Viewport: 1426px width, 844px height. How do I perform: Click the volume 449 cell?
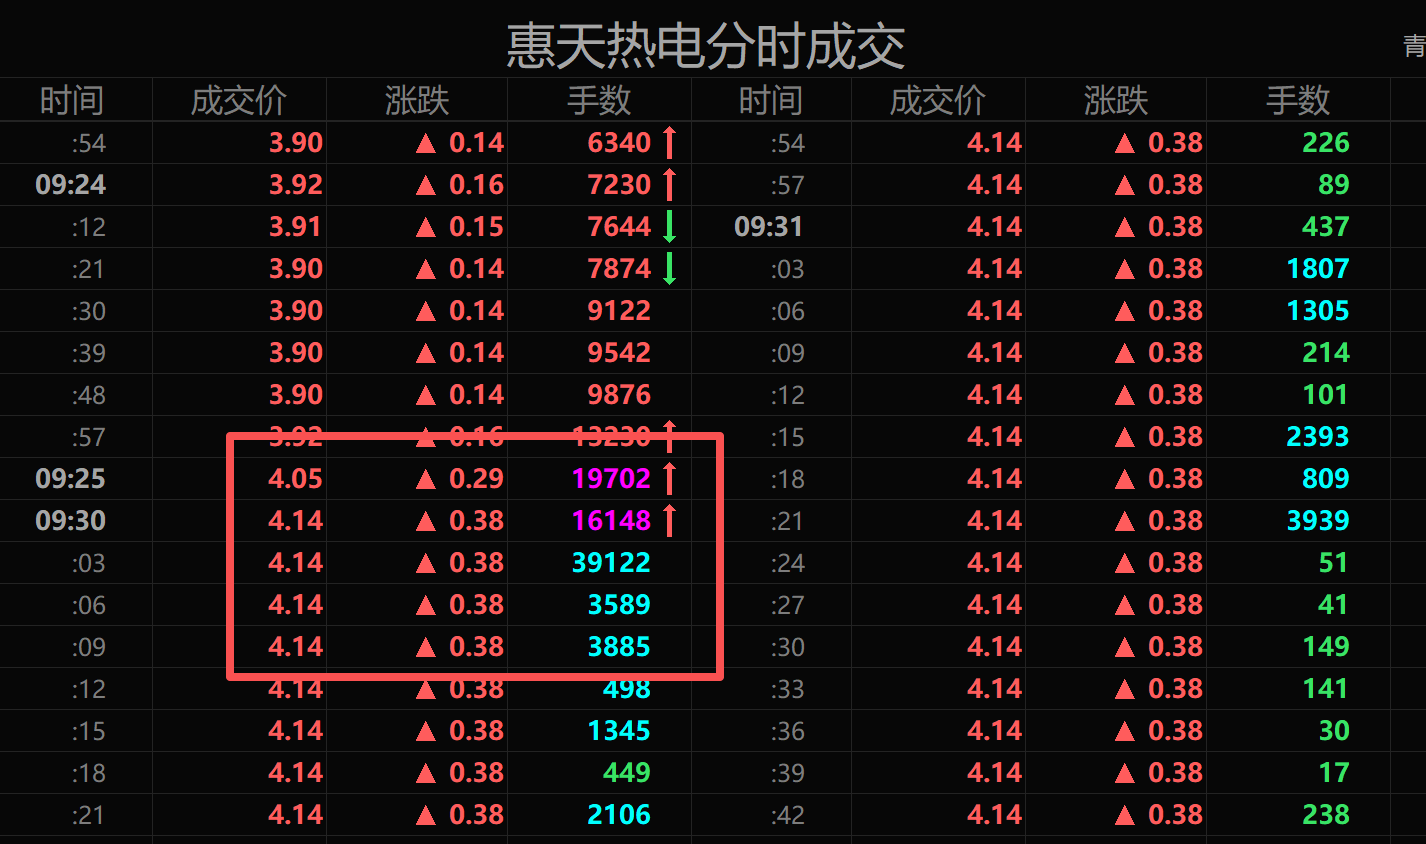[x=627, y=773]
